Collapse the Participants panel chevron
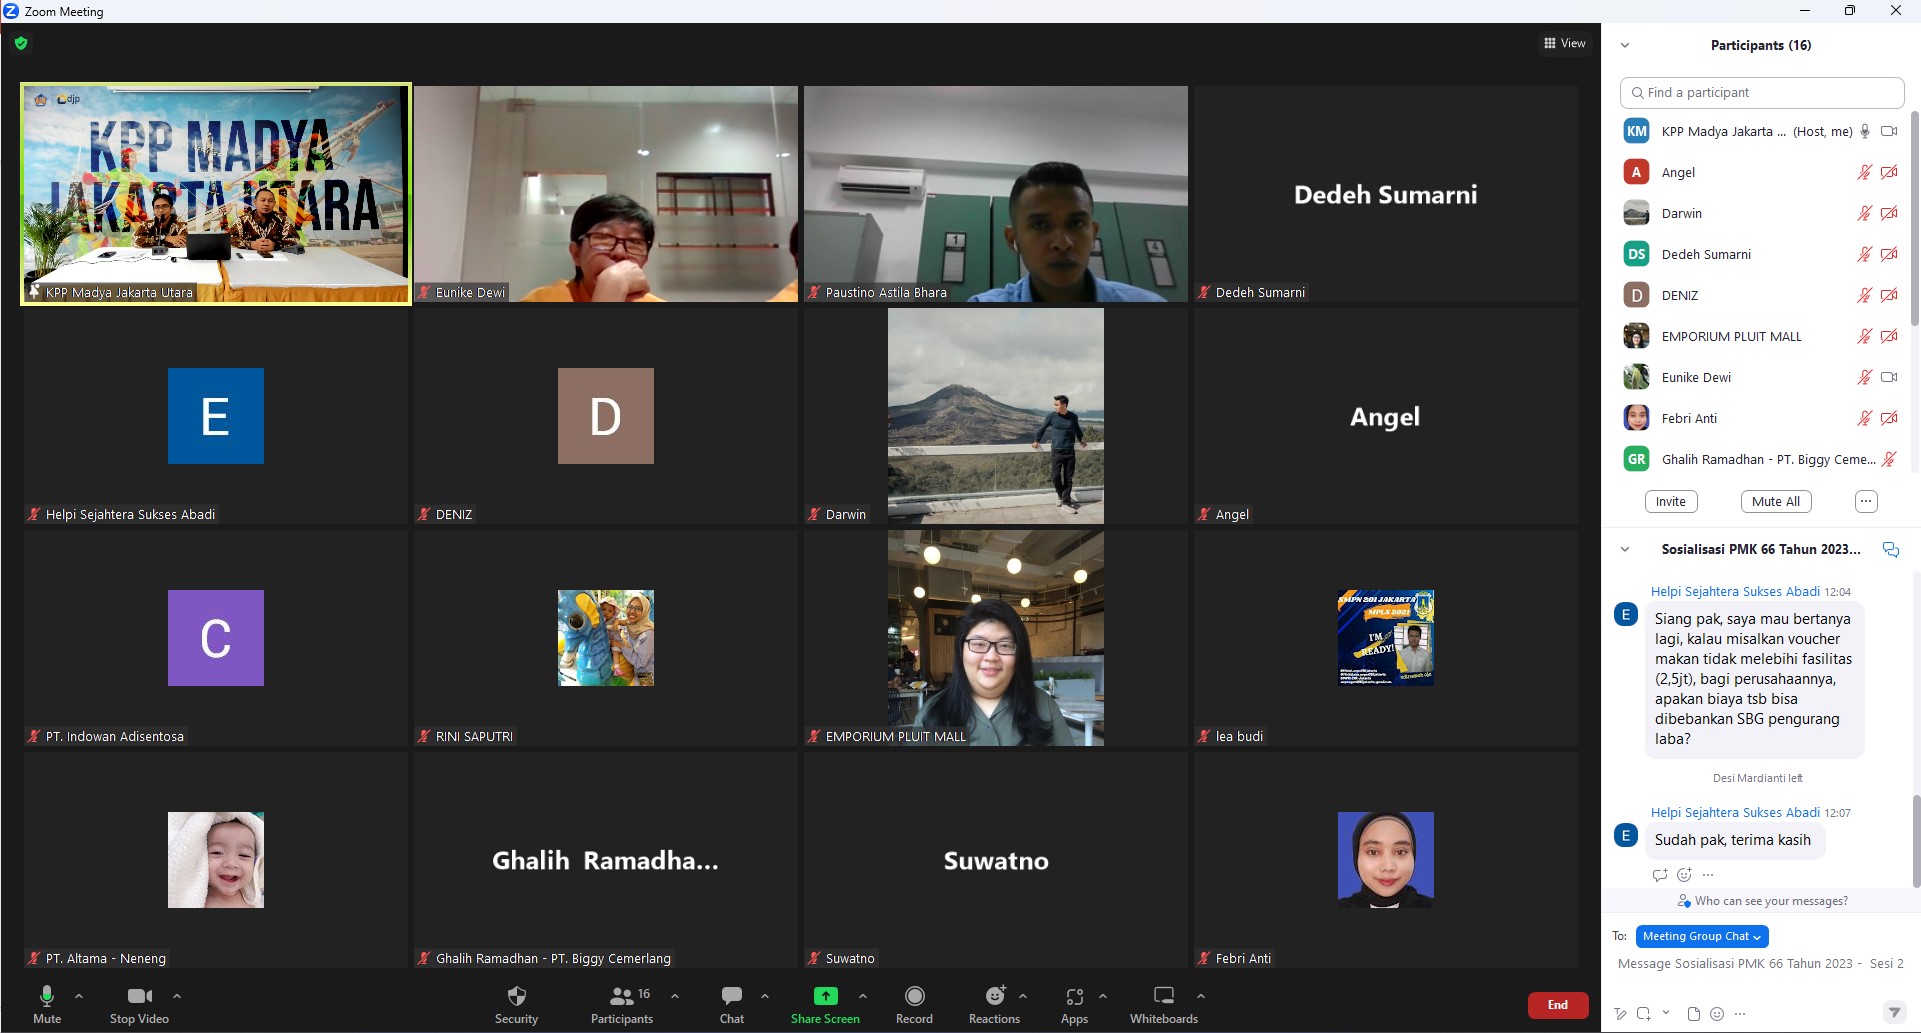Image resolution: width=1921 pixels, height=1033 pixels. point(1625,45)
